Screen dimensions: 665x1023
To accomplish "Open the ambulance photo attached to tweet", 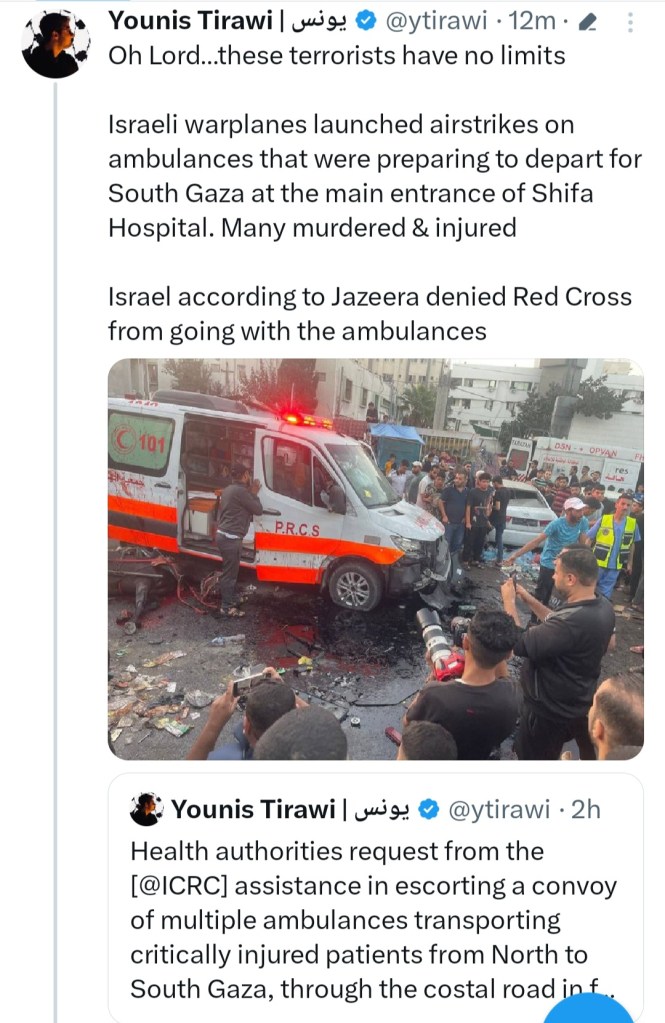I will [376, 559].
